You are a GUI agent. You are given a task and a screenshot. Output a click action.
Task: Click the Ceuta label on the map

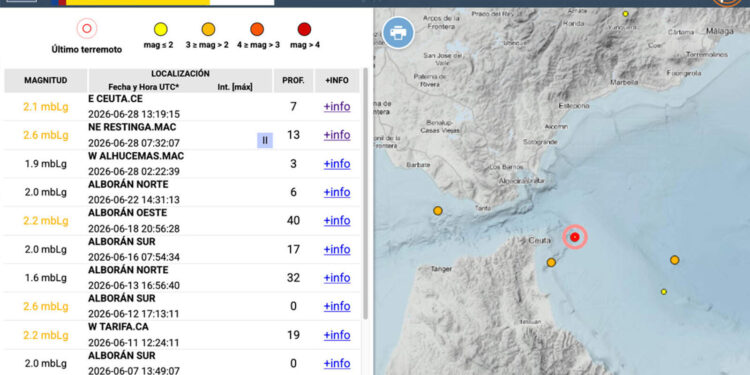tap(540, 240)
